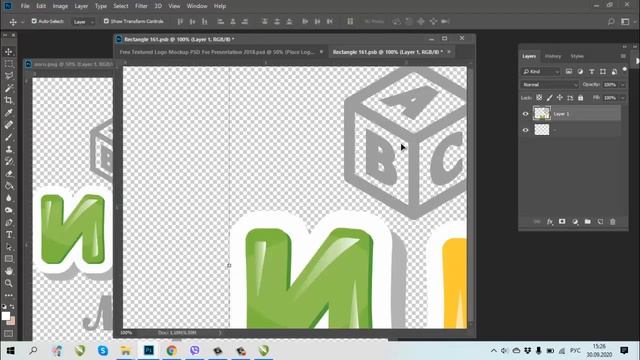The image size is (640, 360).
Task: Open the Filter menu
Action: pyautogui.click(x=141, y=6)
